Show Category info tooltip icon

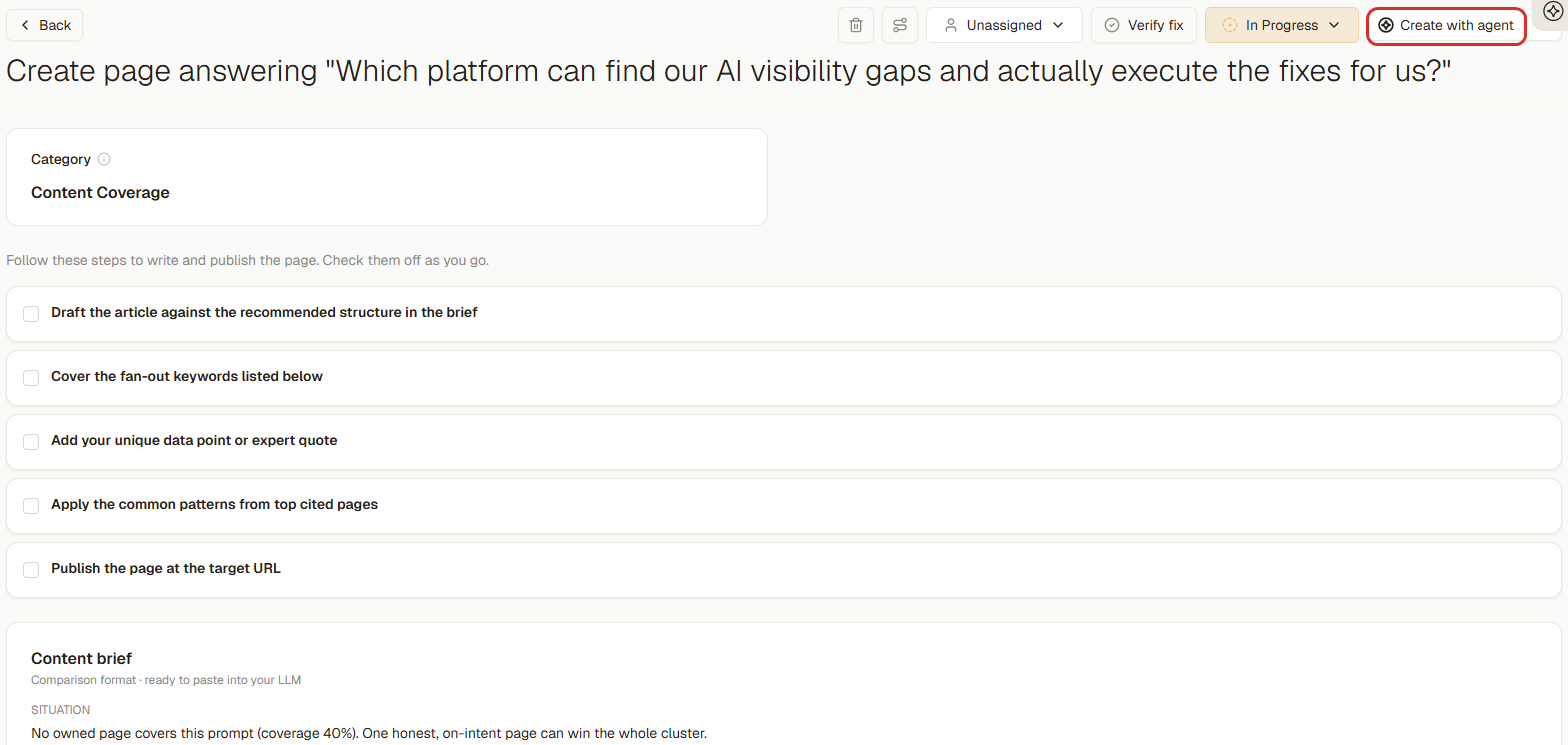[104, 159]
